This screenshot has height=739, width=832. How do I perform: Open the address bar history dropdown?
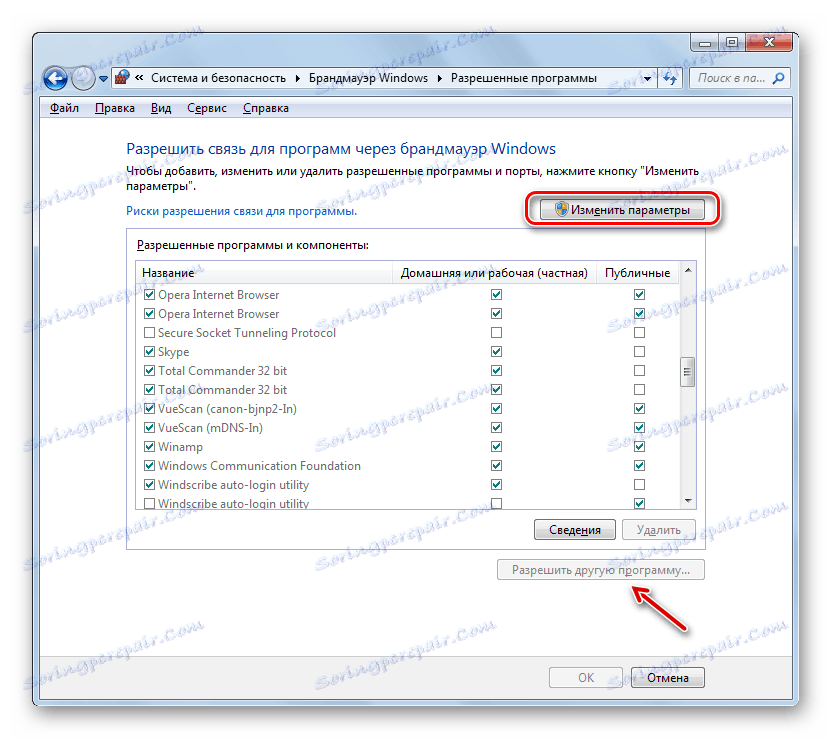[647, 79]
